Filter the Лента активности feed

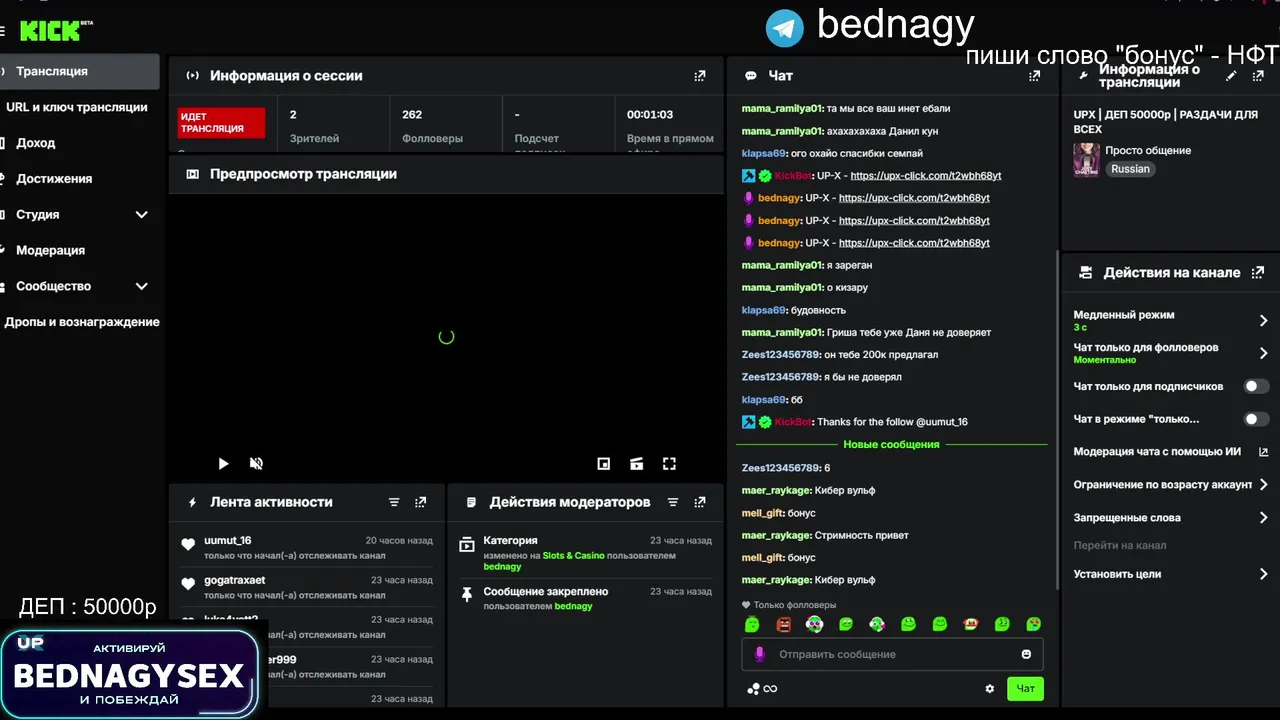coord(394,502)
